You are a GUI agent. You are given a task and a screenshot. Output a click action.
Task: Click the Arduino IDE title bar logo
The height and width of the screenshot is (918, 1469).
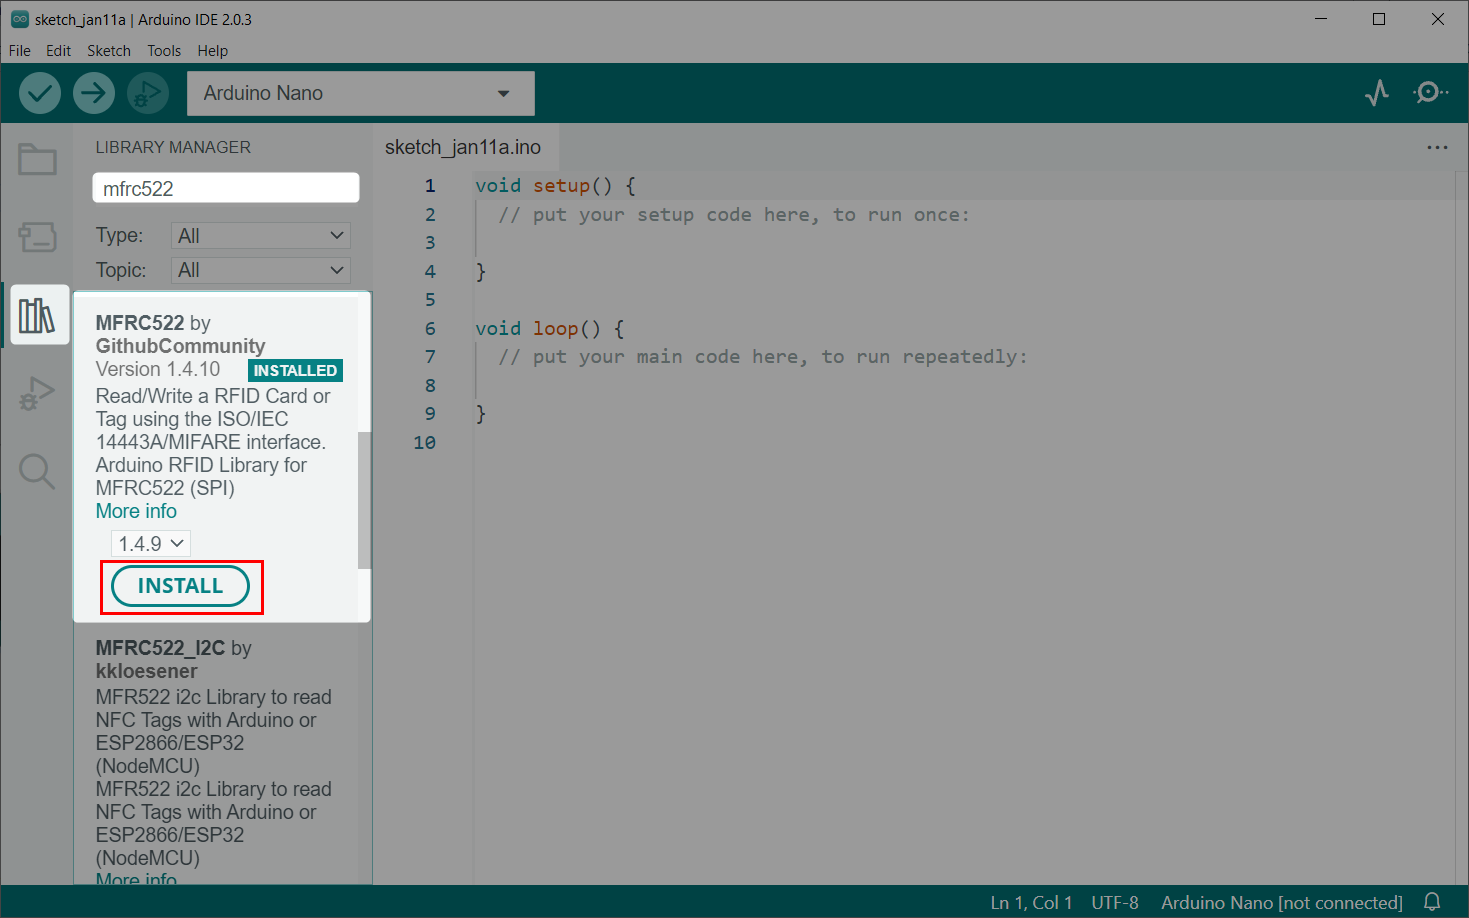pyautogui.click(x=19, y=19)
